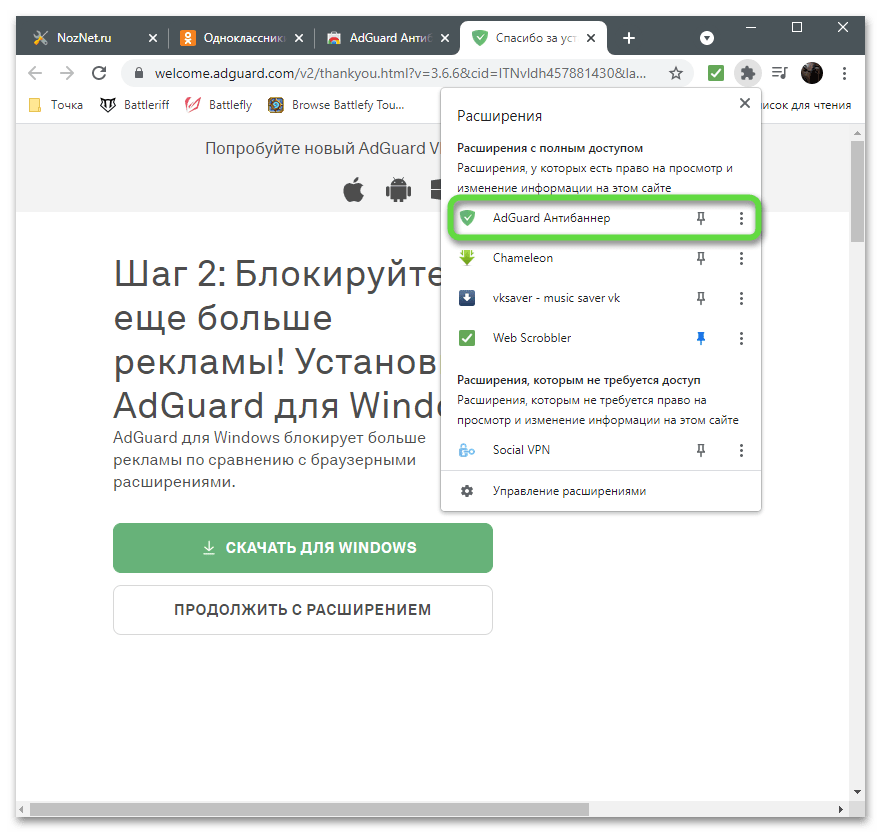The height and width of the screenshot is (833, 881).
Task: Close the NozNet.ru tab
Action: click(153, 38)
